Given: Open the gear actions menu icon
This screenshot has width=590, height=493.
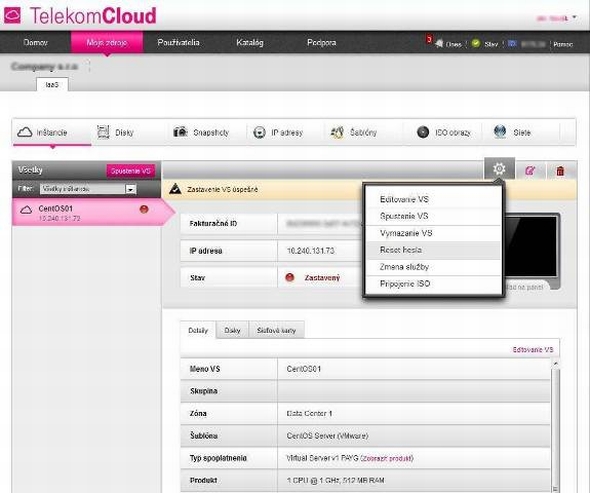Looking at the screenshot, I should click(x=499, y=169).
